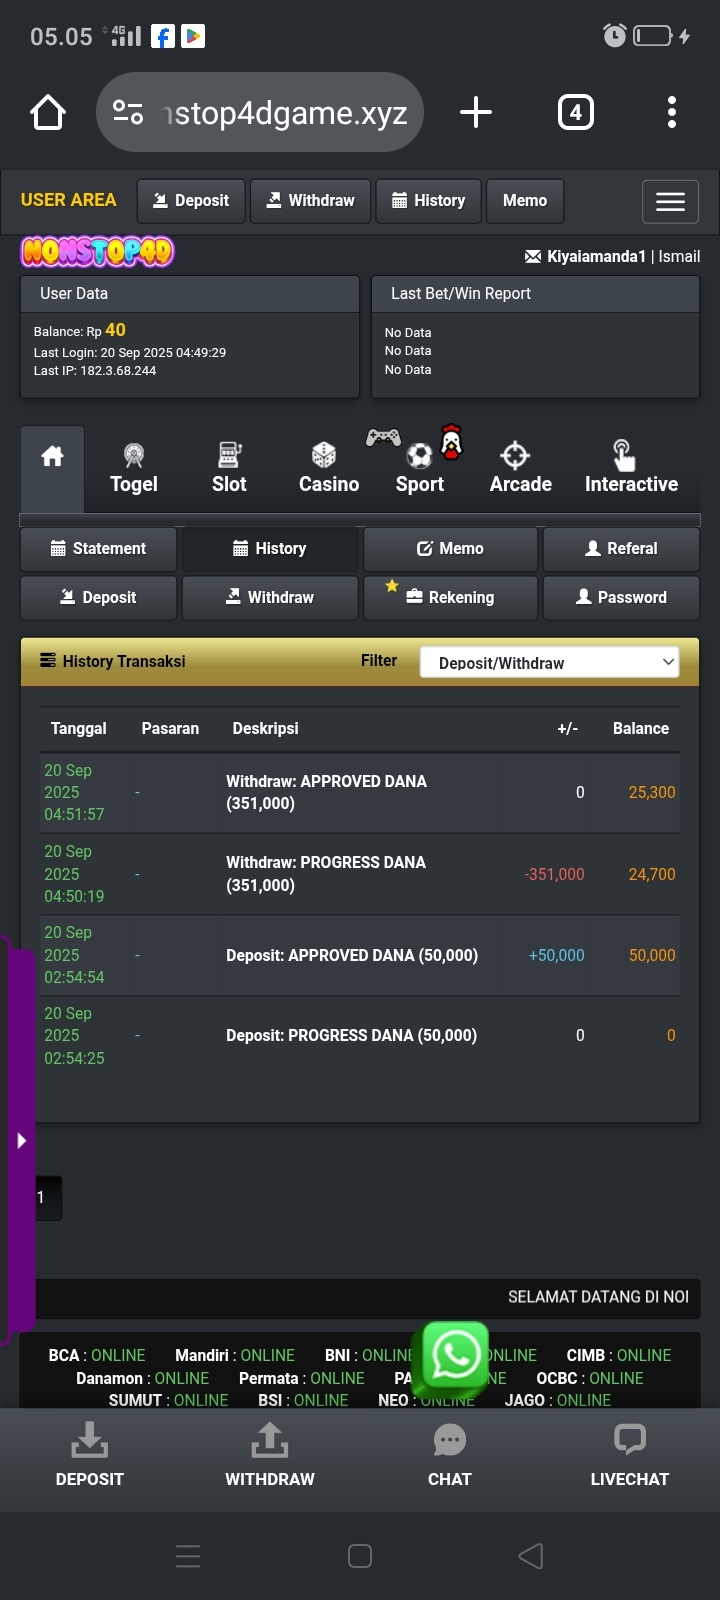Tap the rooster icon above Sport
The width and height of the screenshot is (720, 1600).
click(x=452, y=441)
